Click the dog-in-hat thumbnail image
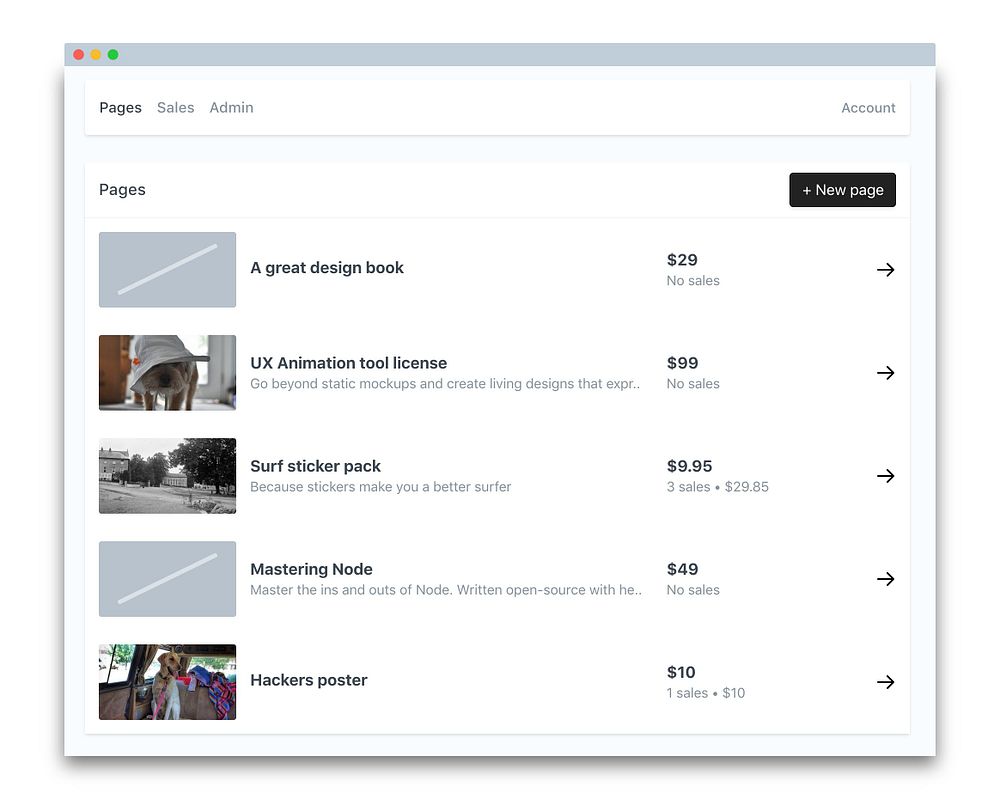 click(x=167, y=372)
